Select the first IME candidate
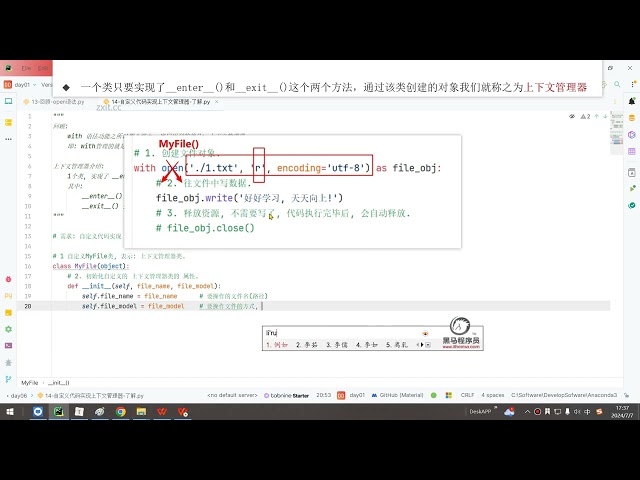The height and width of the screenshot is (480, 640). pos(277,345)
